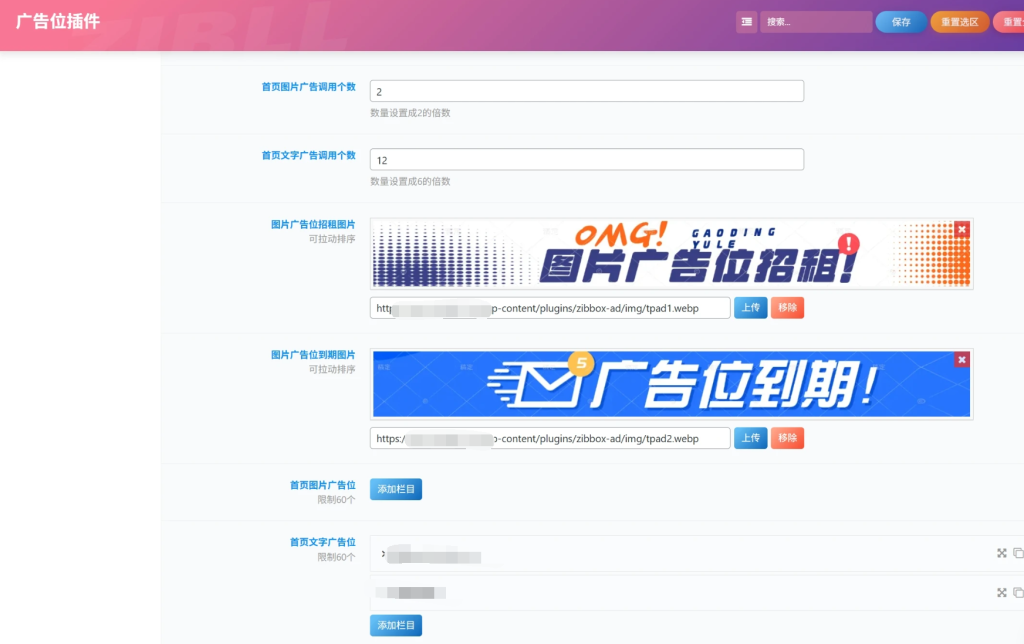
Task: Click the 首页文字广告调用个数 input field
Action: click(x=586, y=159)
